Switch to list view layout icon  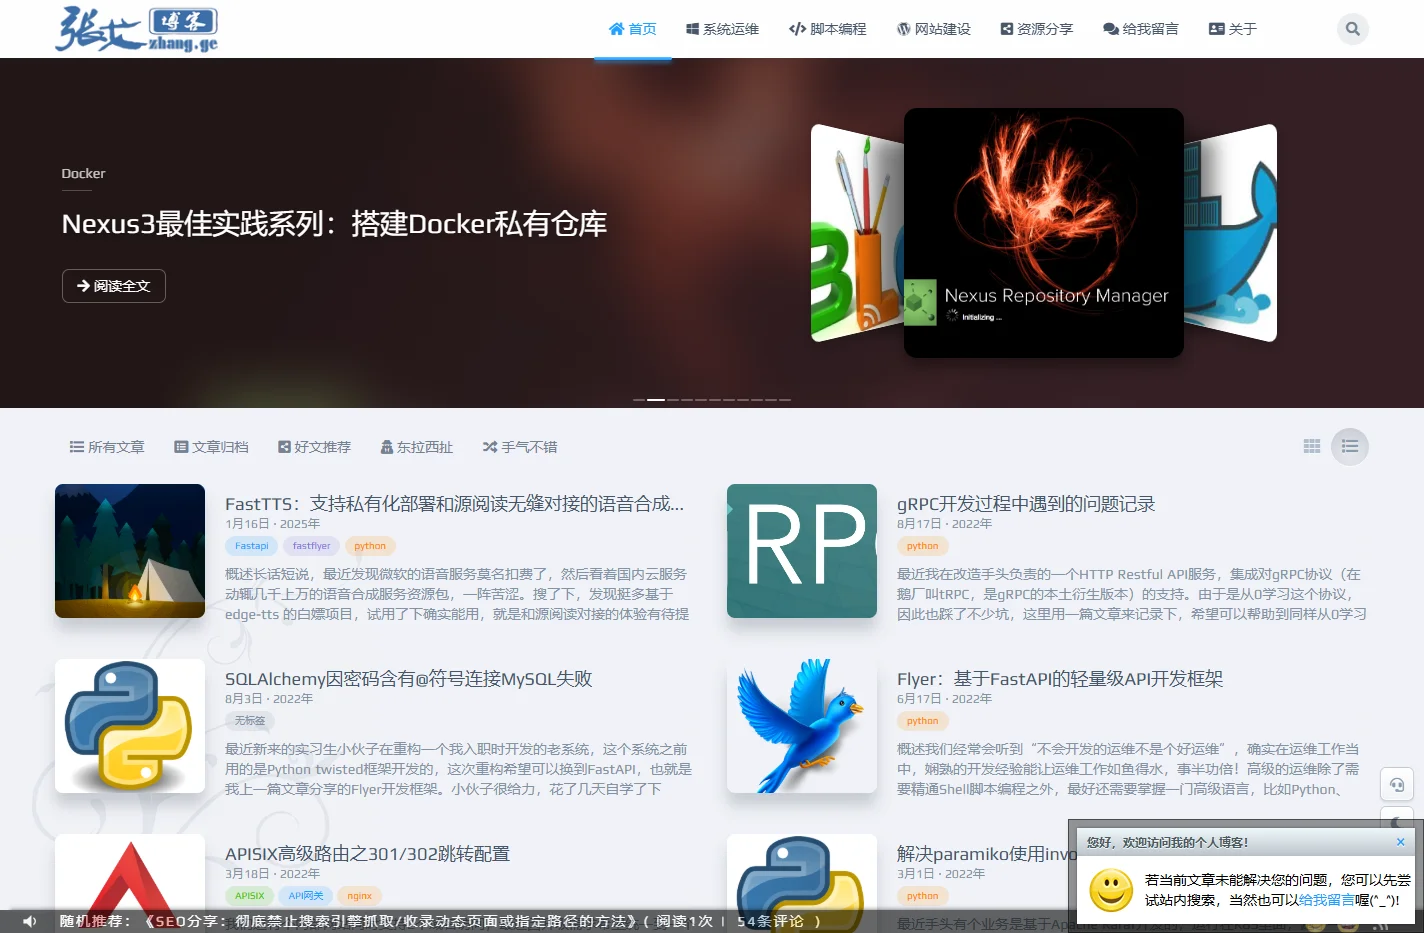pyautogui.click(x=1350, y=446)
